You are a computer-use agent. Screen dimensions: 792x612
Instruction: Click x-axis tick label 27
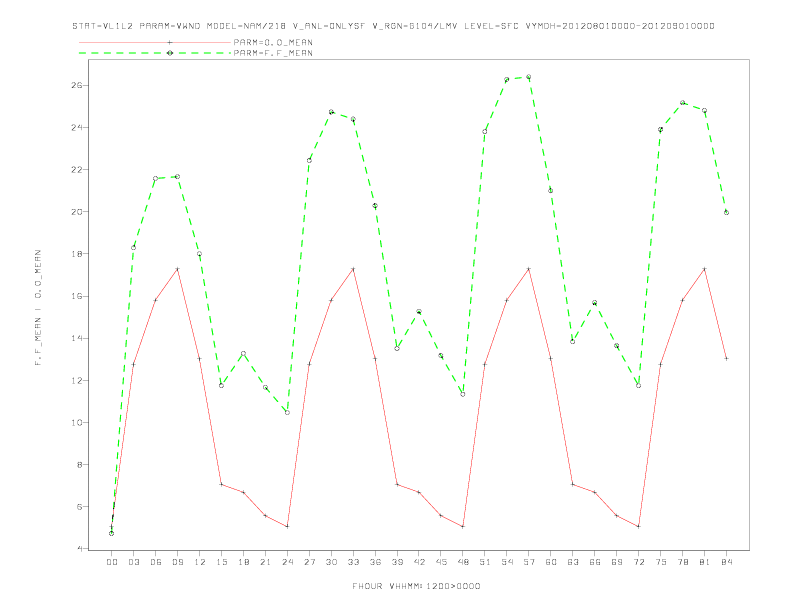pyautogui.click(x=309, y=562)
